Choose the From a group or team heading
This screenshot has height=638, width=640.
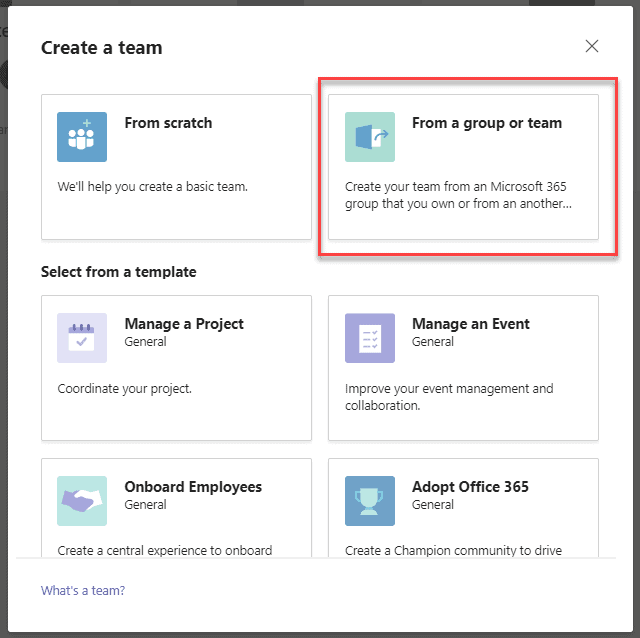click(x=487, y=123)
